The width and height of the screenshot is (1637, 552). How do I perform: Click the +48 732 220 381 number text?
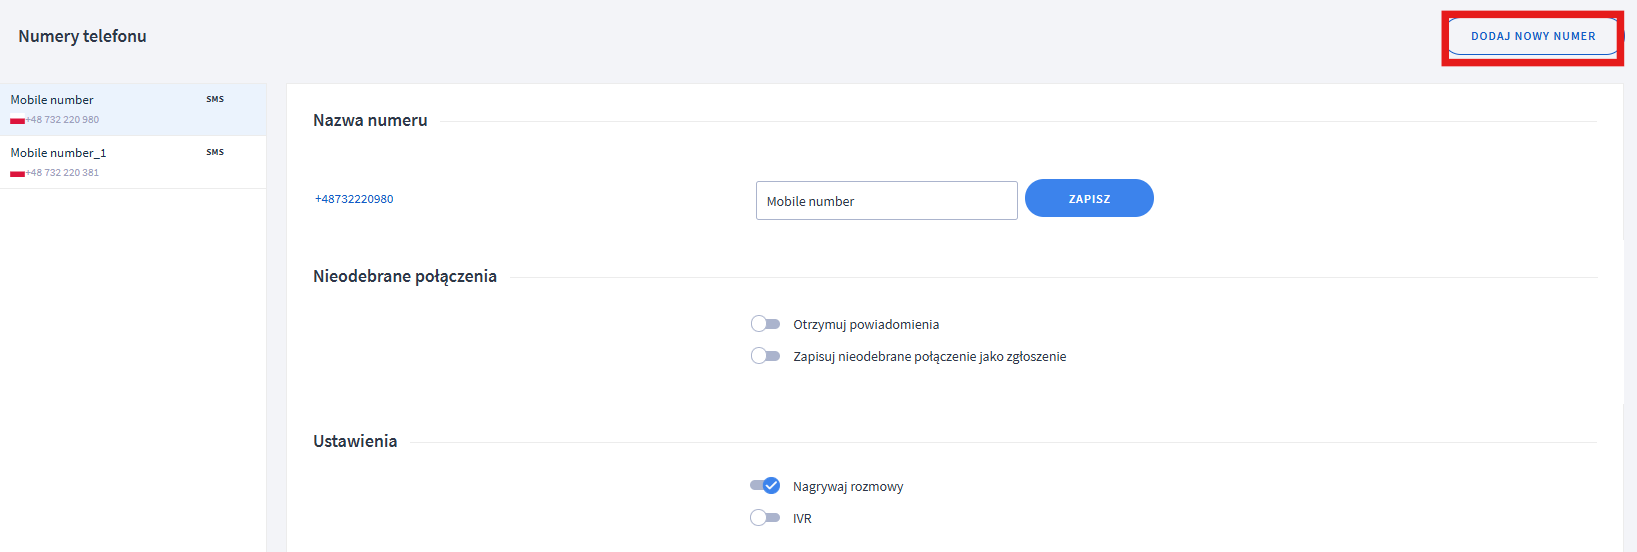click(63, 173)
